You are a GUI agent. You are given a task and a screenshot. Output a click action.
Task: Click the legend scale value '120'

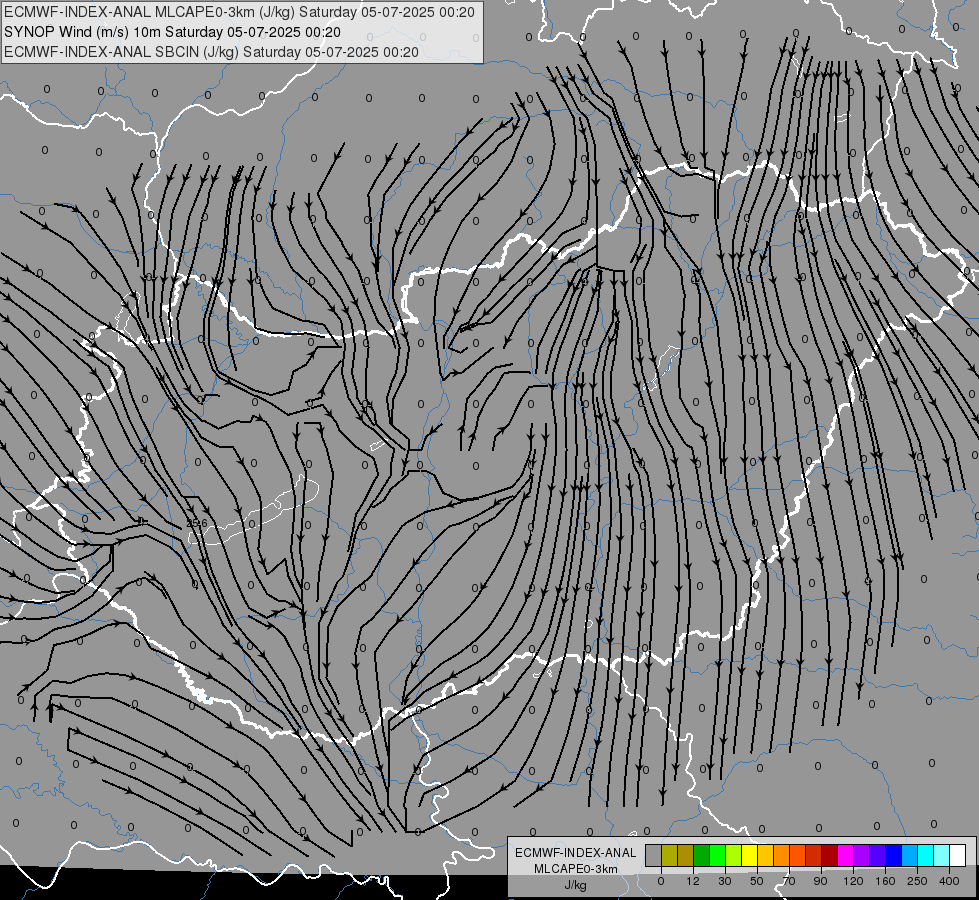coord(853,881)
